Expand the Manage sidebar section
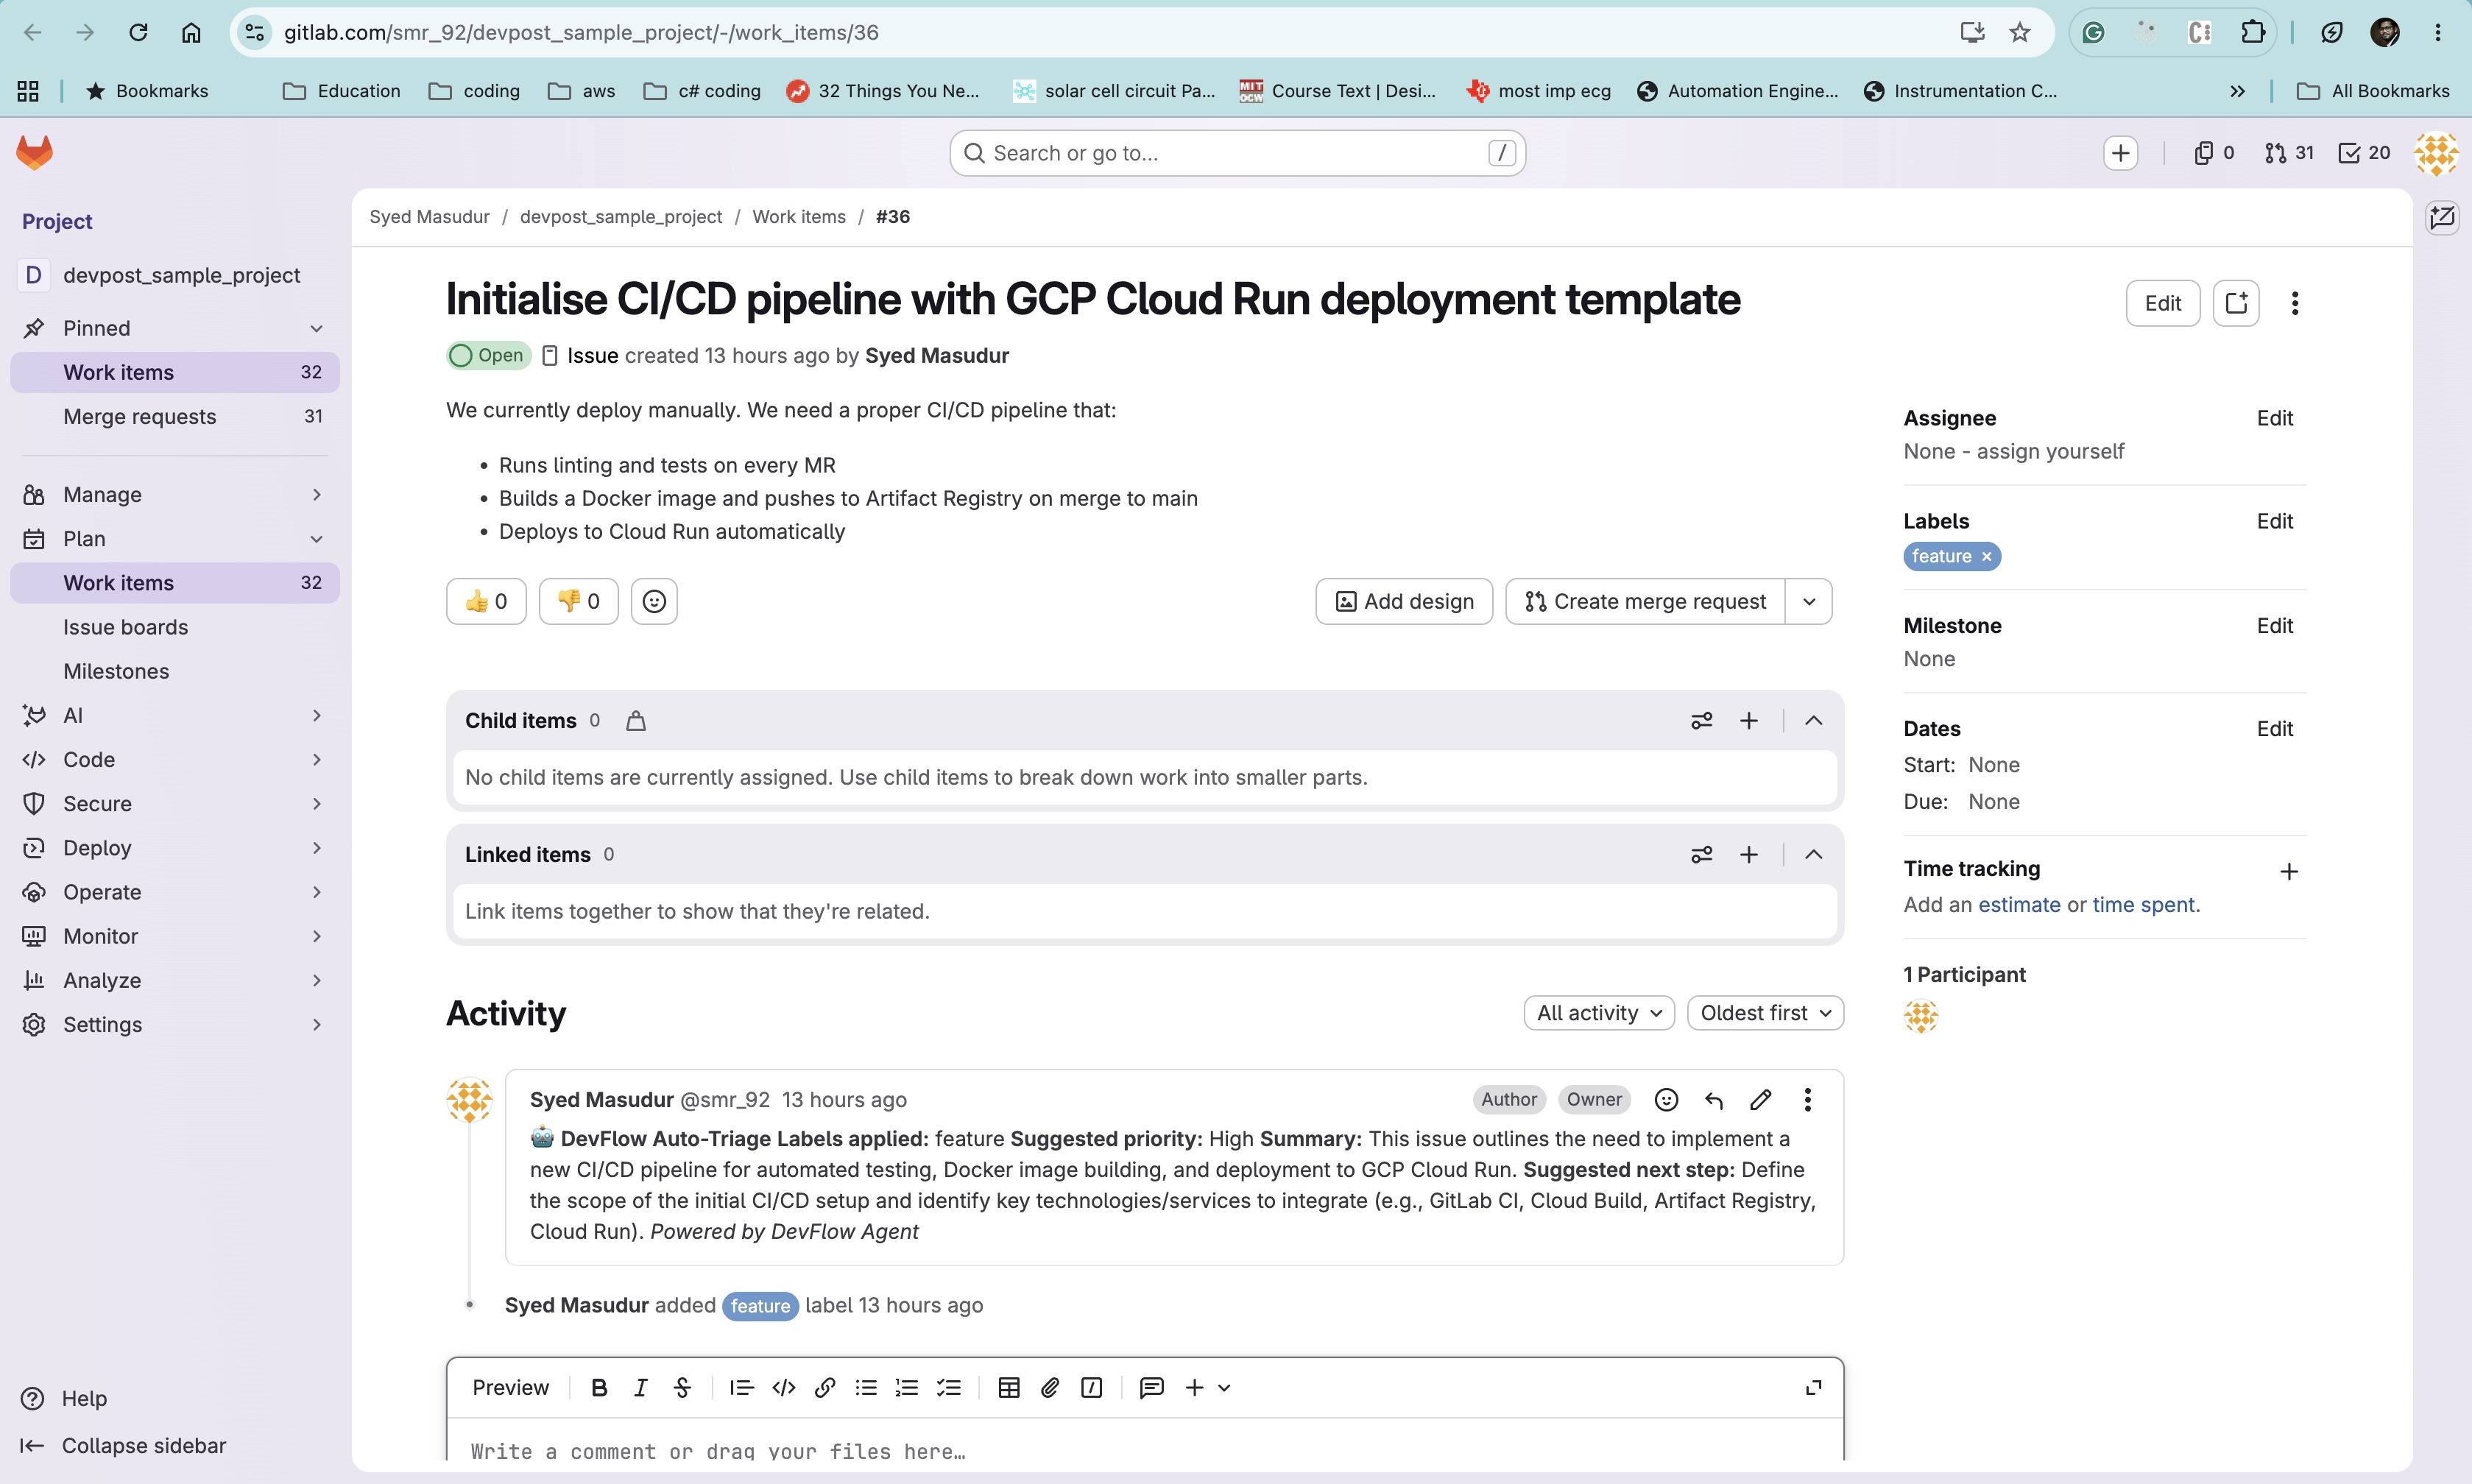 [x=175, y=495]
